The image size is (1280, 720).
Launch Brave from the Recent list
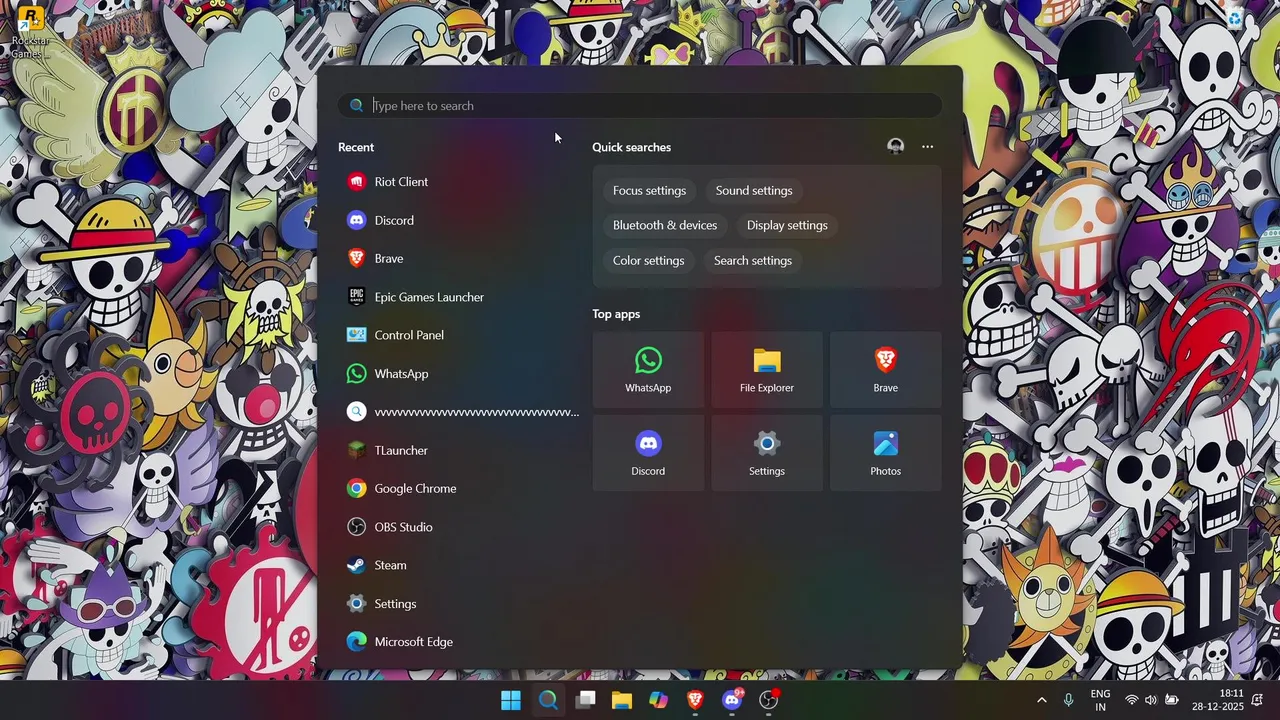457,258
